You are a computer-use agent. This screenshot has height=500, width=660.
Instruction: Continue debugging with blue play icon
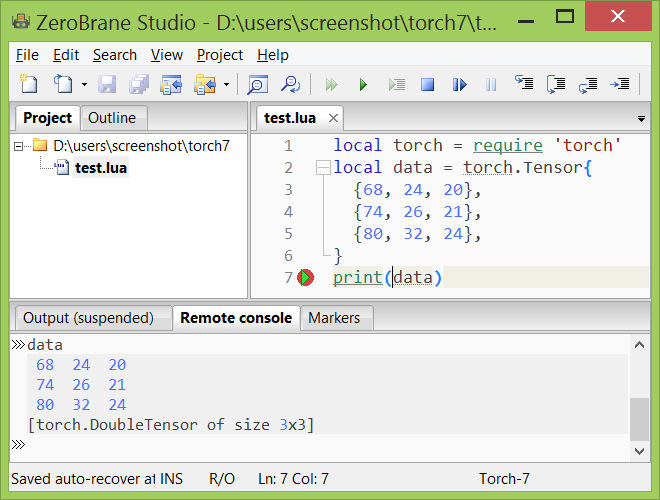point(460,85)
